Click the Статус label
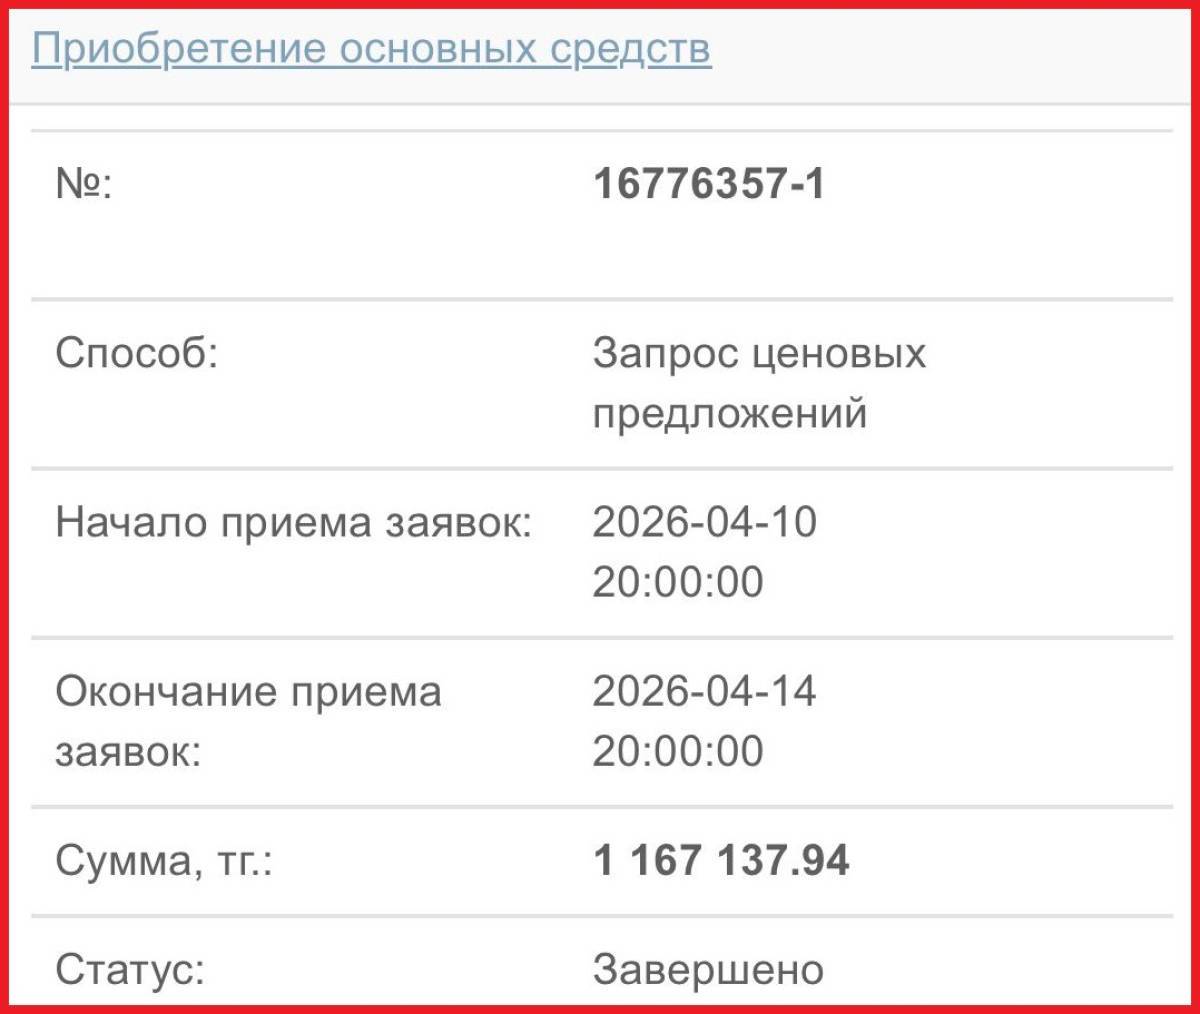Viewport: 1200px width, 1014px height. tap(130, 969)
